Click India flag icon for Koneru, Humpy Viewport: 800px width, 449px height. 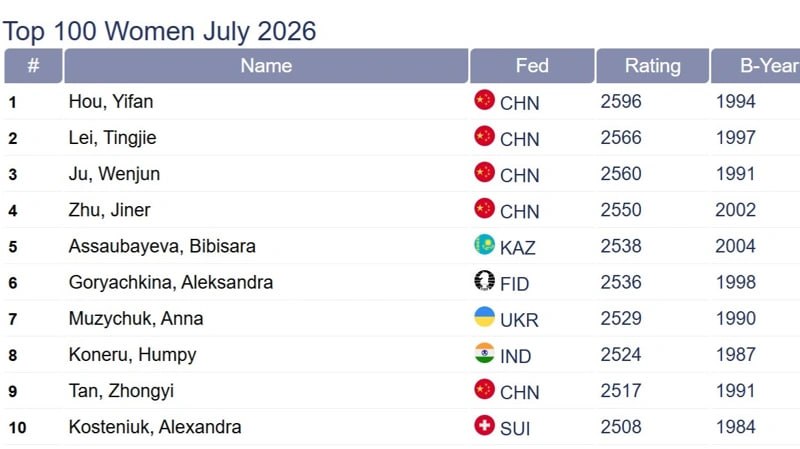tap(484, 353)
